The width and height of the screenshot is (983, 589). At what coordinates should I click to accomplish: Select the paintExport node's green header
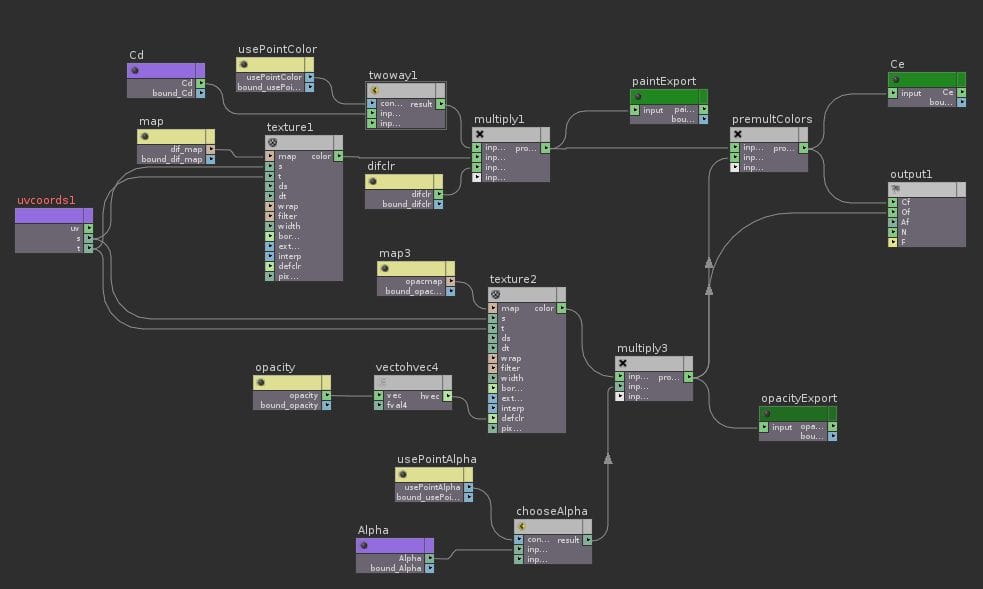669,96
